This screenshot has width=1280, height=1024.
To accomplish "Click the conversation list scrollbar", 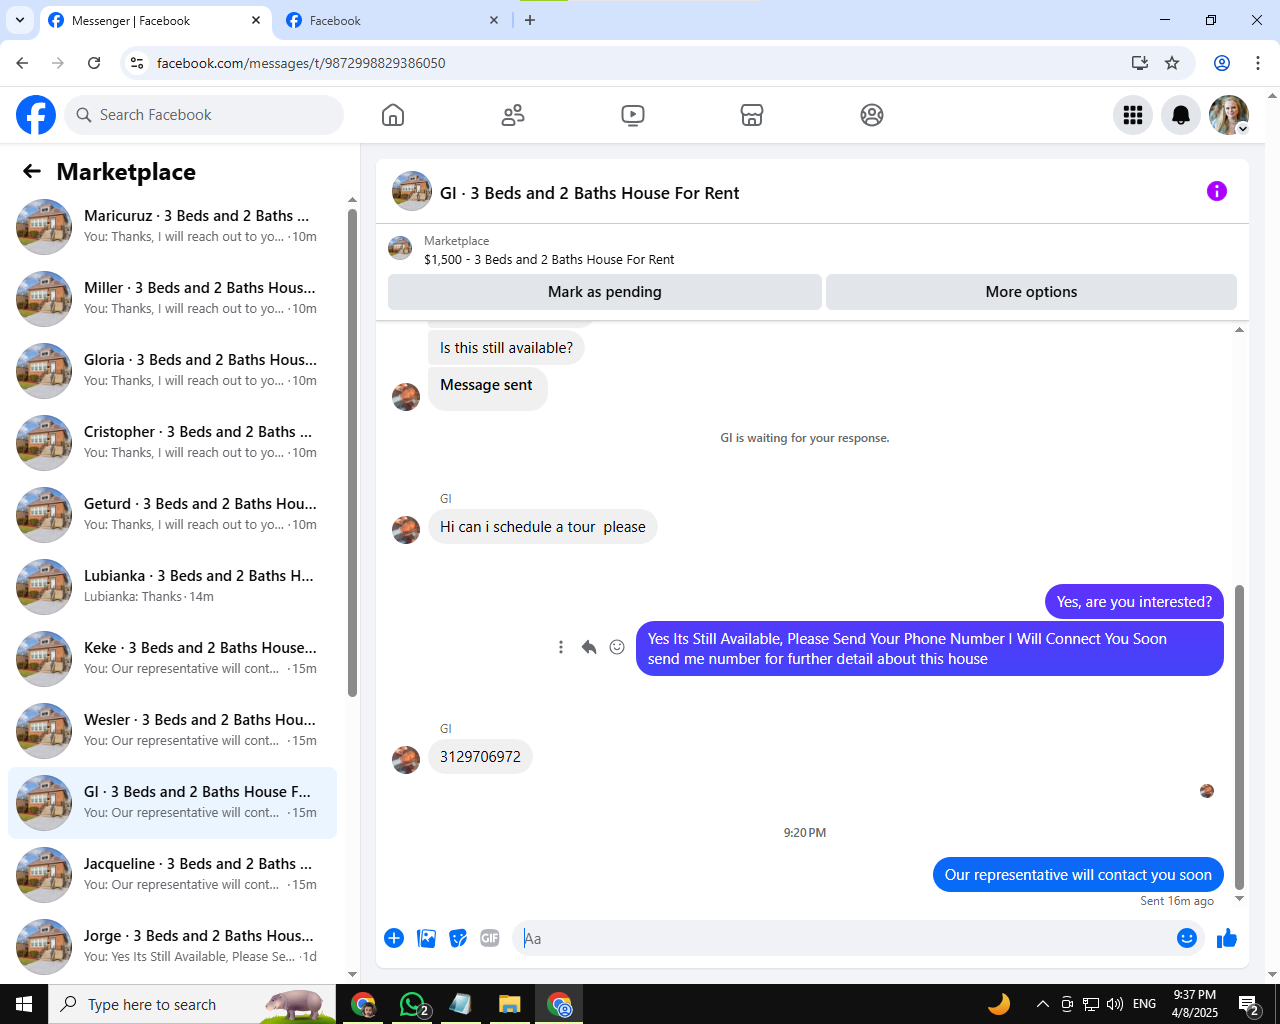I will coord(352,452).
